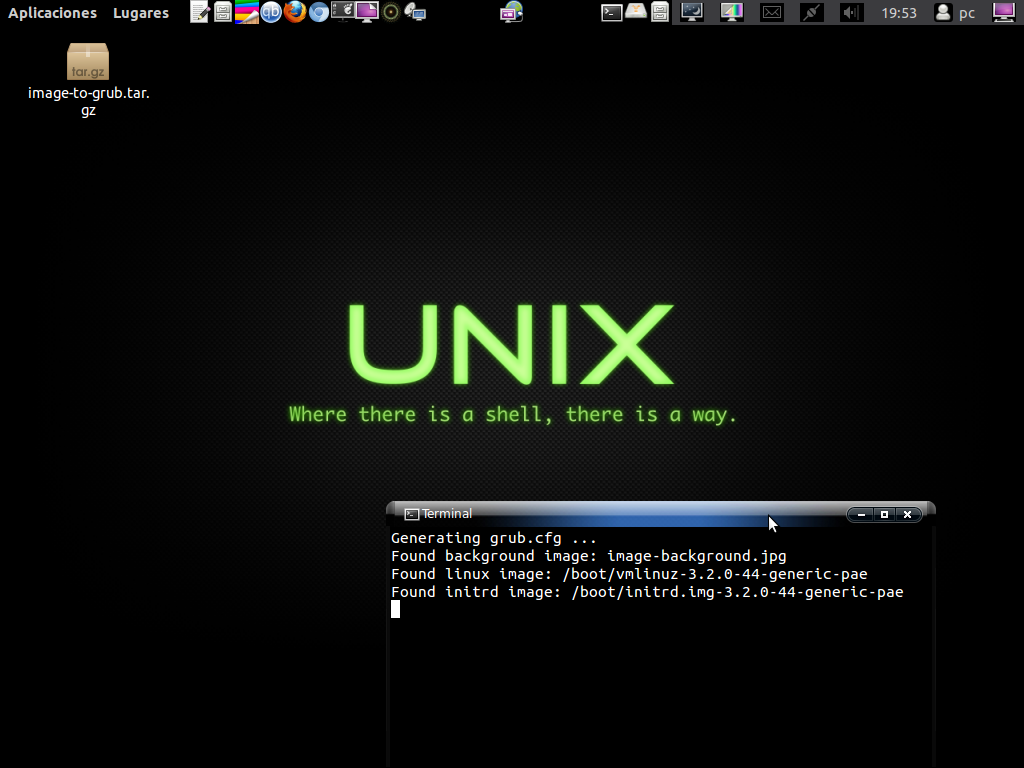This screenshot has height=768, width=1024.
Task: Click the purple monitor icon at panel's far right
Action: (1004, 12)
